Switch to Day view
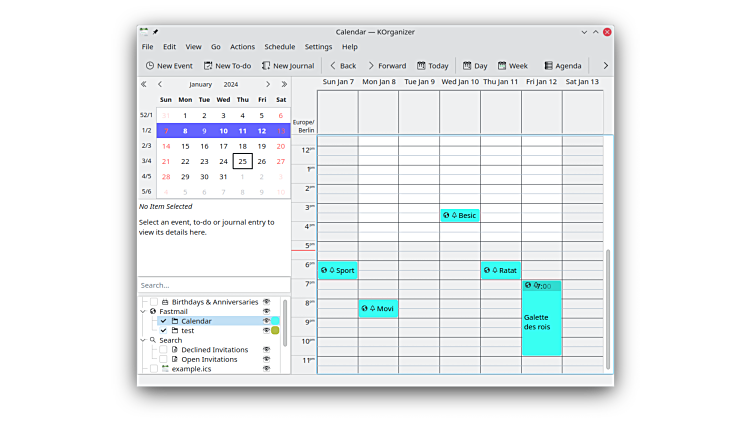This screenshot has width=752, height=423. click(474, 66)
